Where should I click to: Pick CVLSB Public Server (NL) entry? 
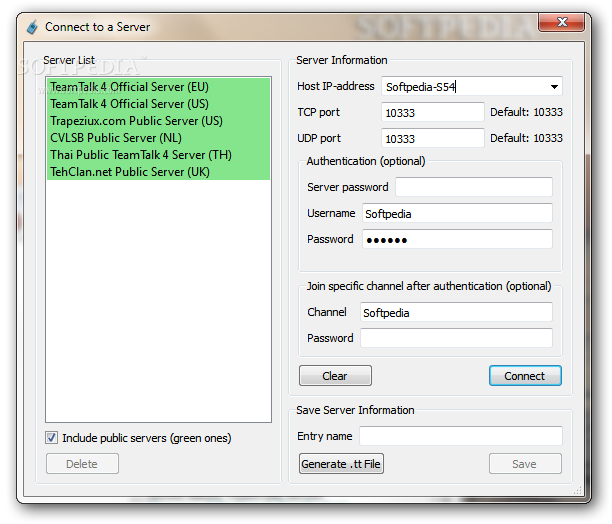pos(158,138)
